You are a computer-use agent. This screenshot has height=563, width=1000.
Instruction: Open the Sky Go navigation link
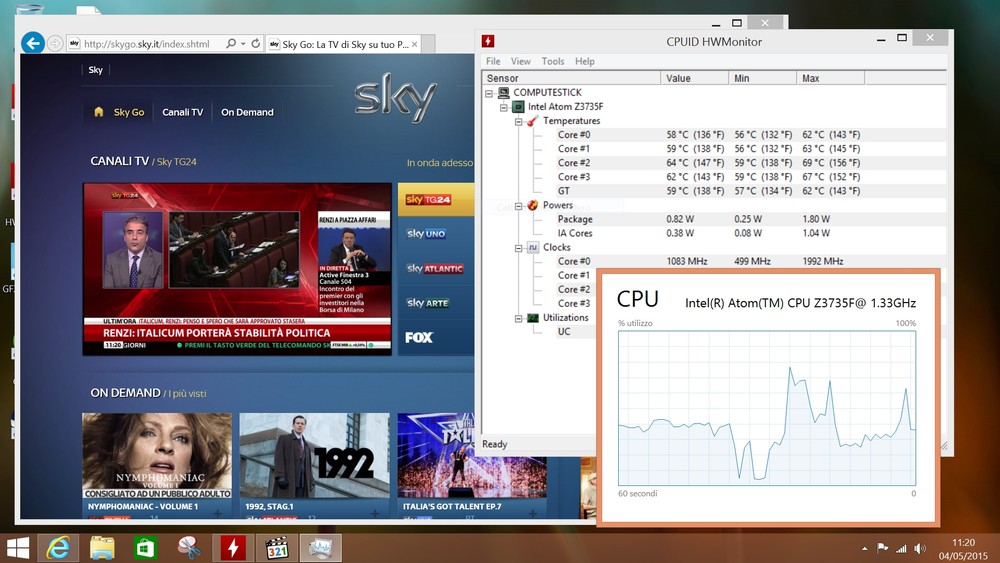tap(129, 112)
